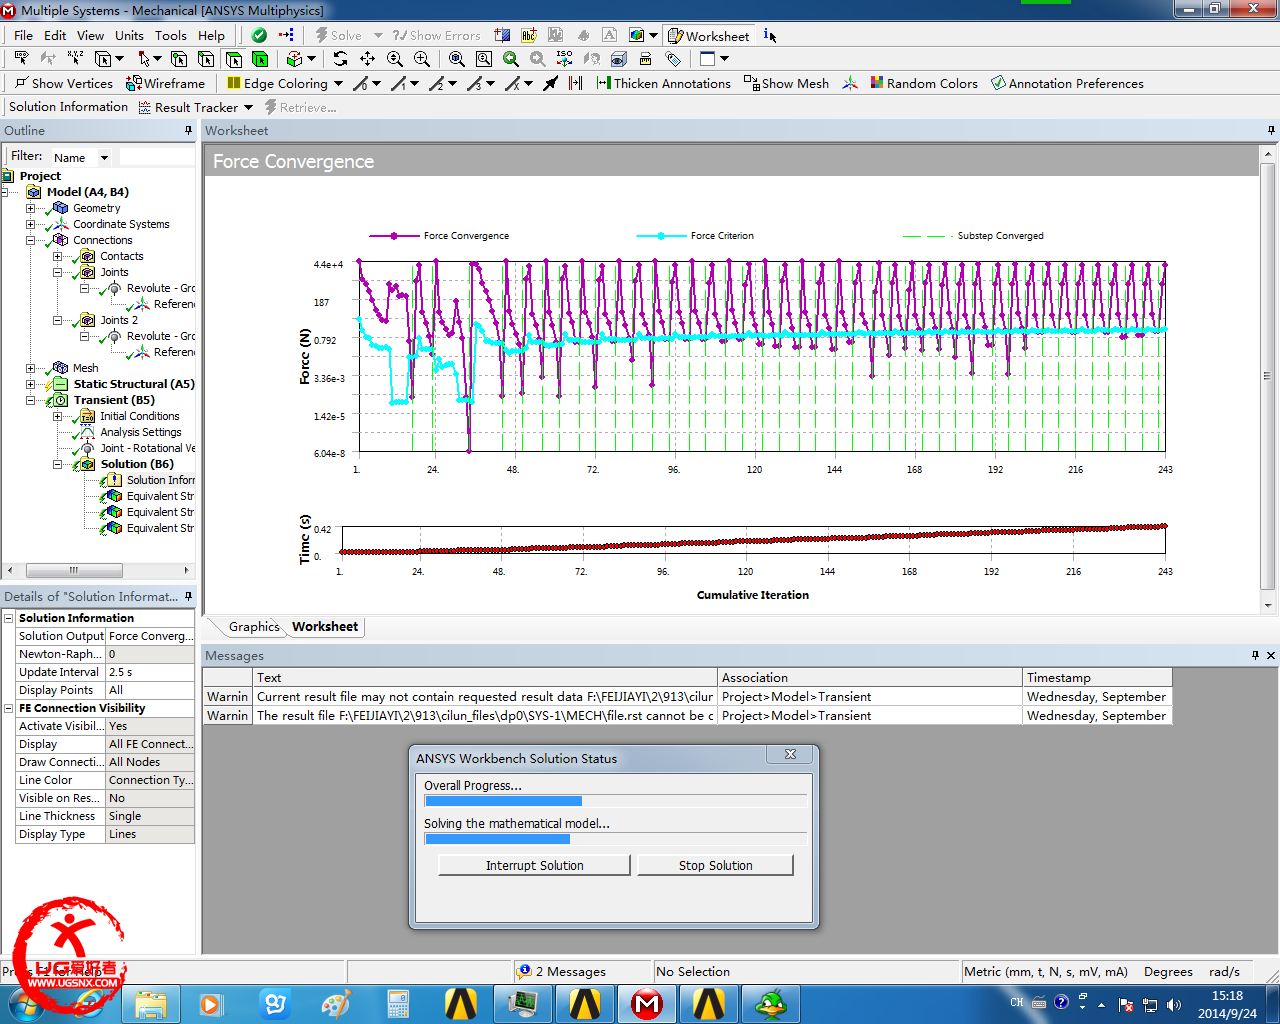Image resolution: width=1280 pixels, height=1024 pixels.
Task: Open the Filter Name dropdown
Action: (104, 157)
